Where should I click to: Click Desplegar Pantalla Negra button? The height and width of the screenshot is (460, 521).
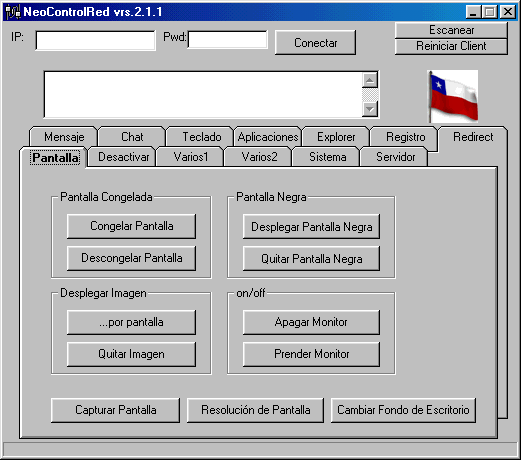(x=311, y=227)
